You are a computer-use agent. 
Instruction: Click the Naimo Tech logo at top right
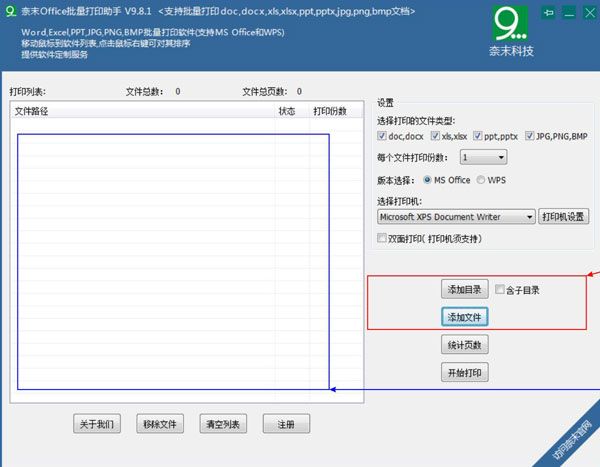511,31
